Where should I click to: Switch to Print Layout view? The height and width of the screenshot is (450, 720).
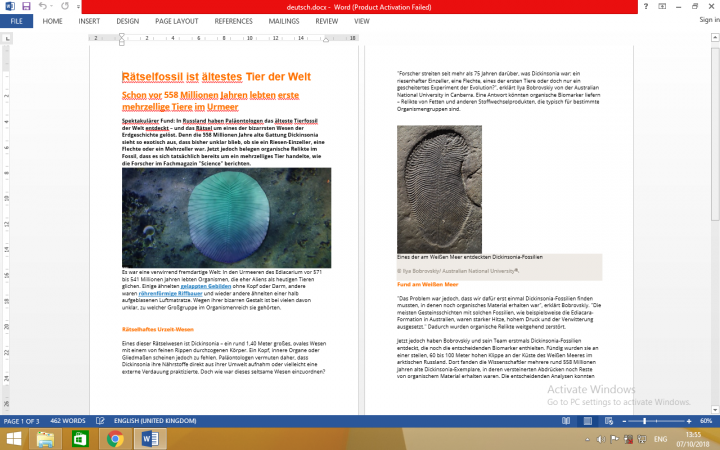(x=587, y=421)
